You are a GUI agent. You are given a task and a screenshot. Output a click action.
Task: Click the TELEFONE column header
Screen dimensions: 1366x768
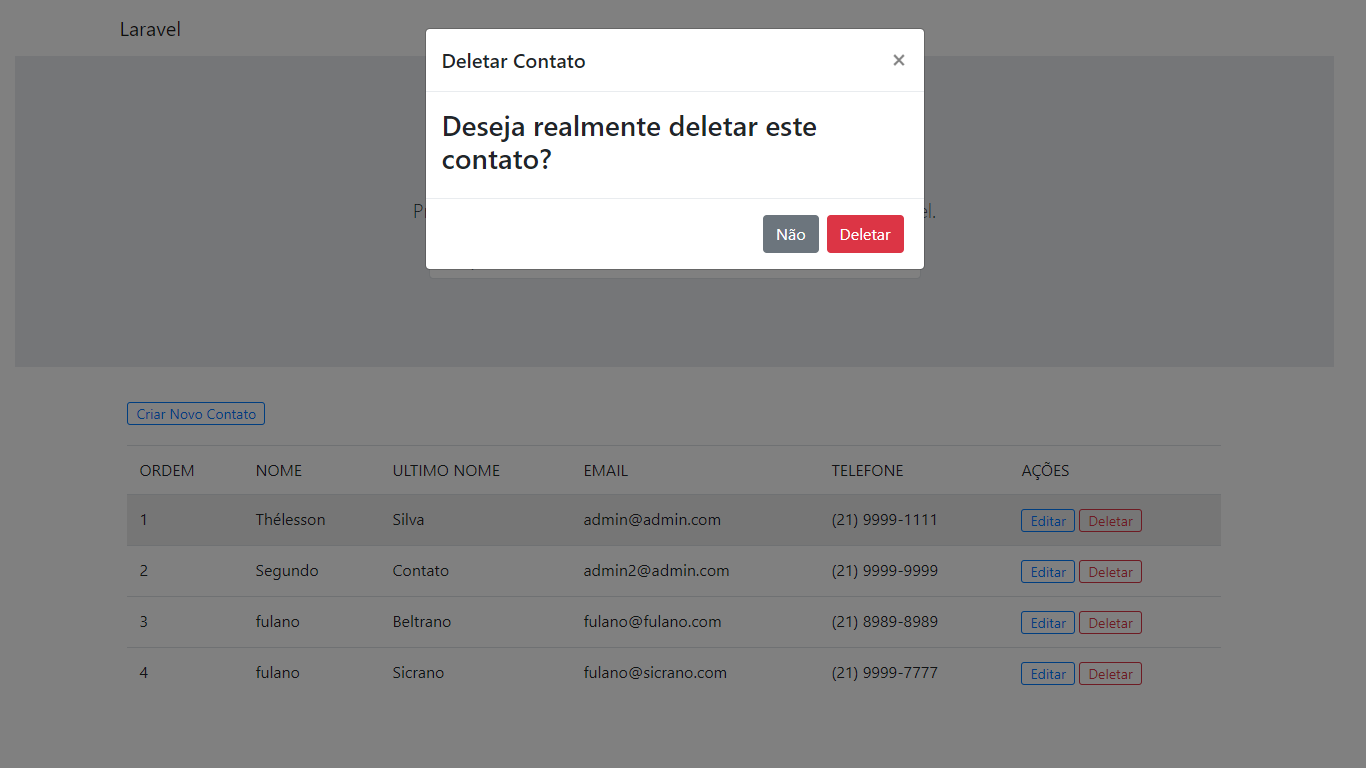(867, 470)
